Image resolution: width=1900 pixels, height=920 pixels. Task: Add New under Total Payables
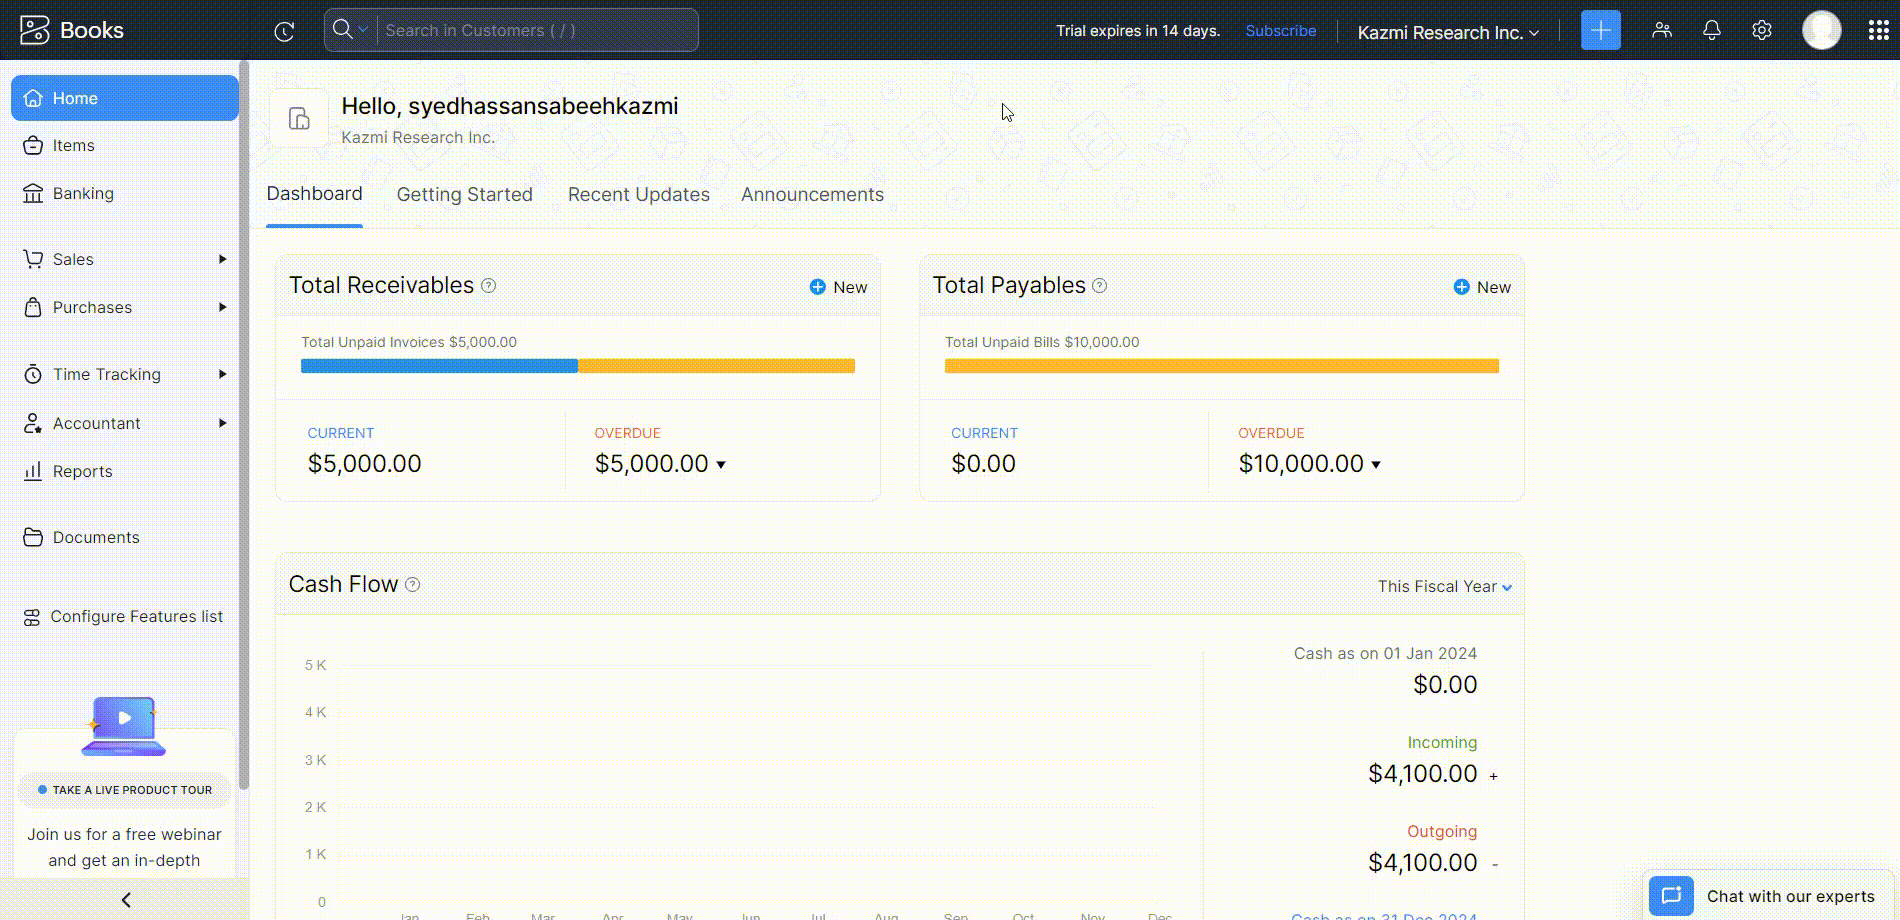[1482, 287]
